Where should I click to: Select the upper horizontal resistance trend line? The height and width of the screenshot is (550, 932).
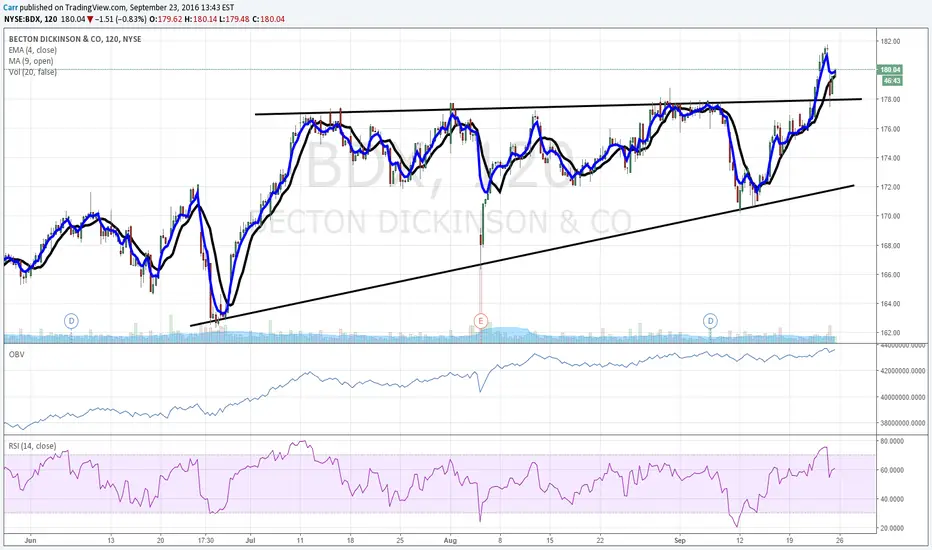click(558, 106)
